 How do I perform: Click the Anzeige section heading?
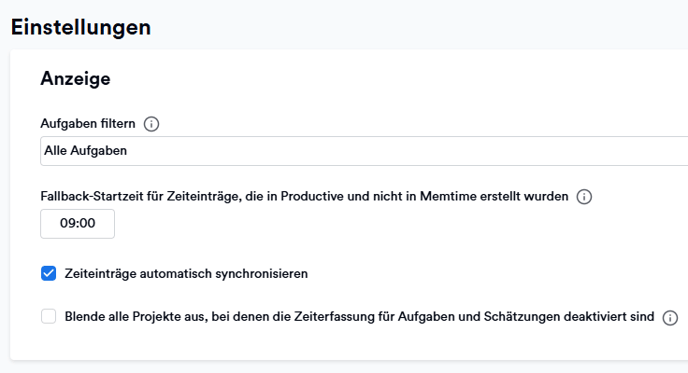(x=75, y=79)
